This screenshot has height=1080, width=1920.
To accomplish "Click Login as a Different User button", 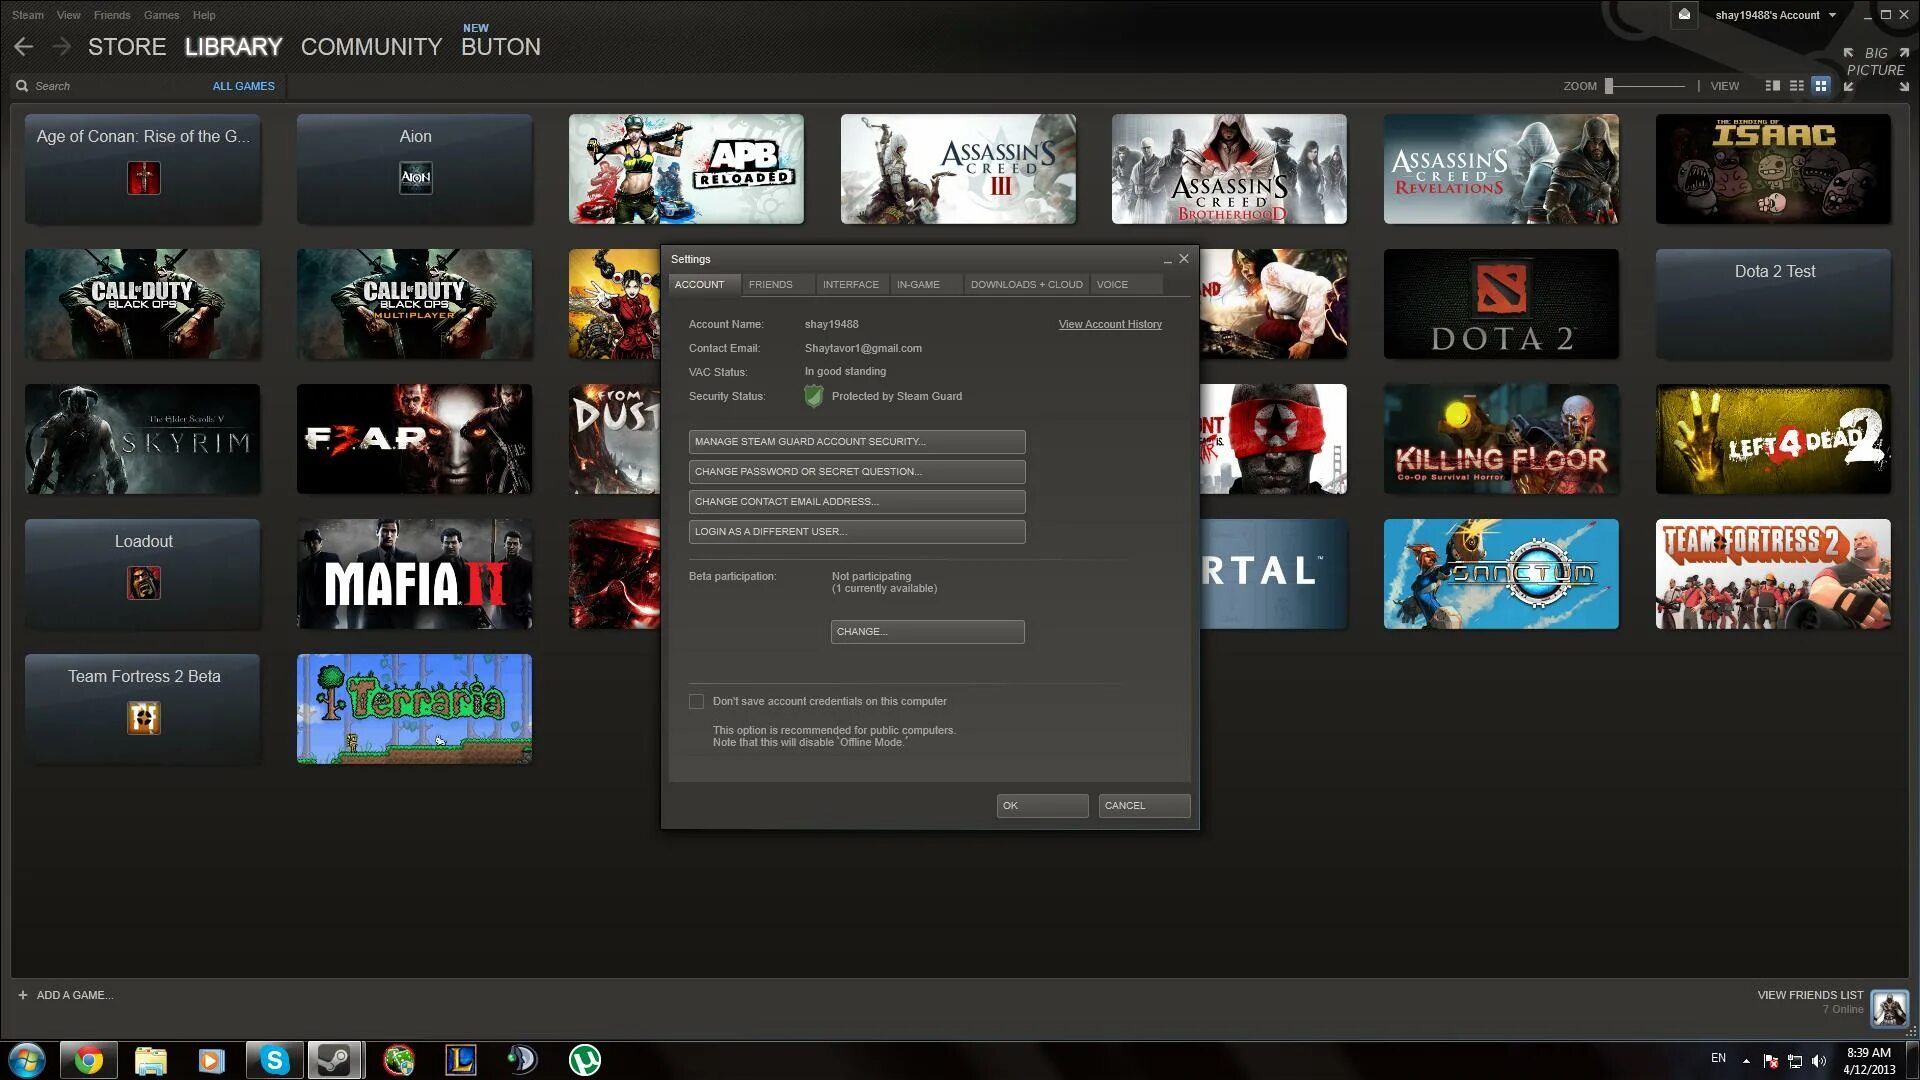I will coord(857,532).
